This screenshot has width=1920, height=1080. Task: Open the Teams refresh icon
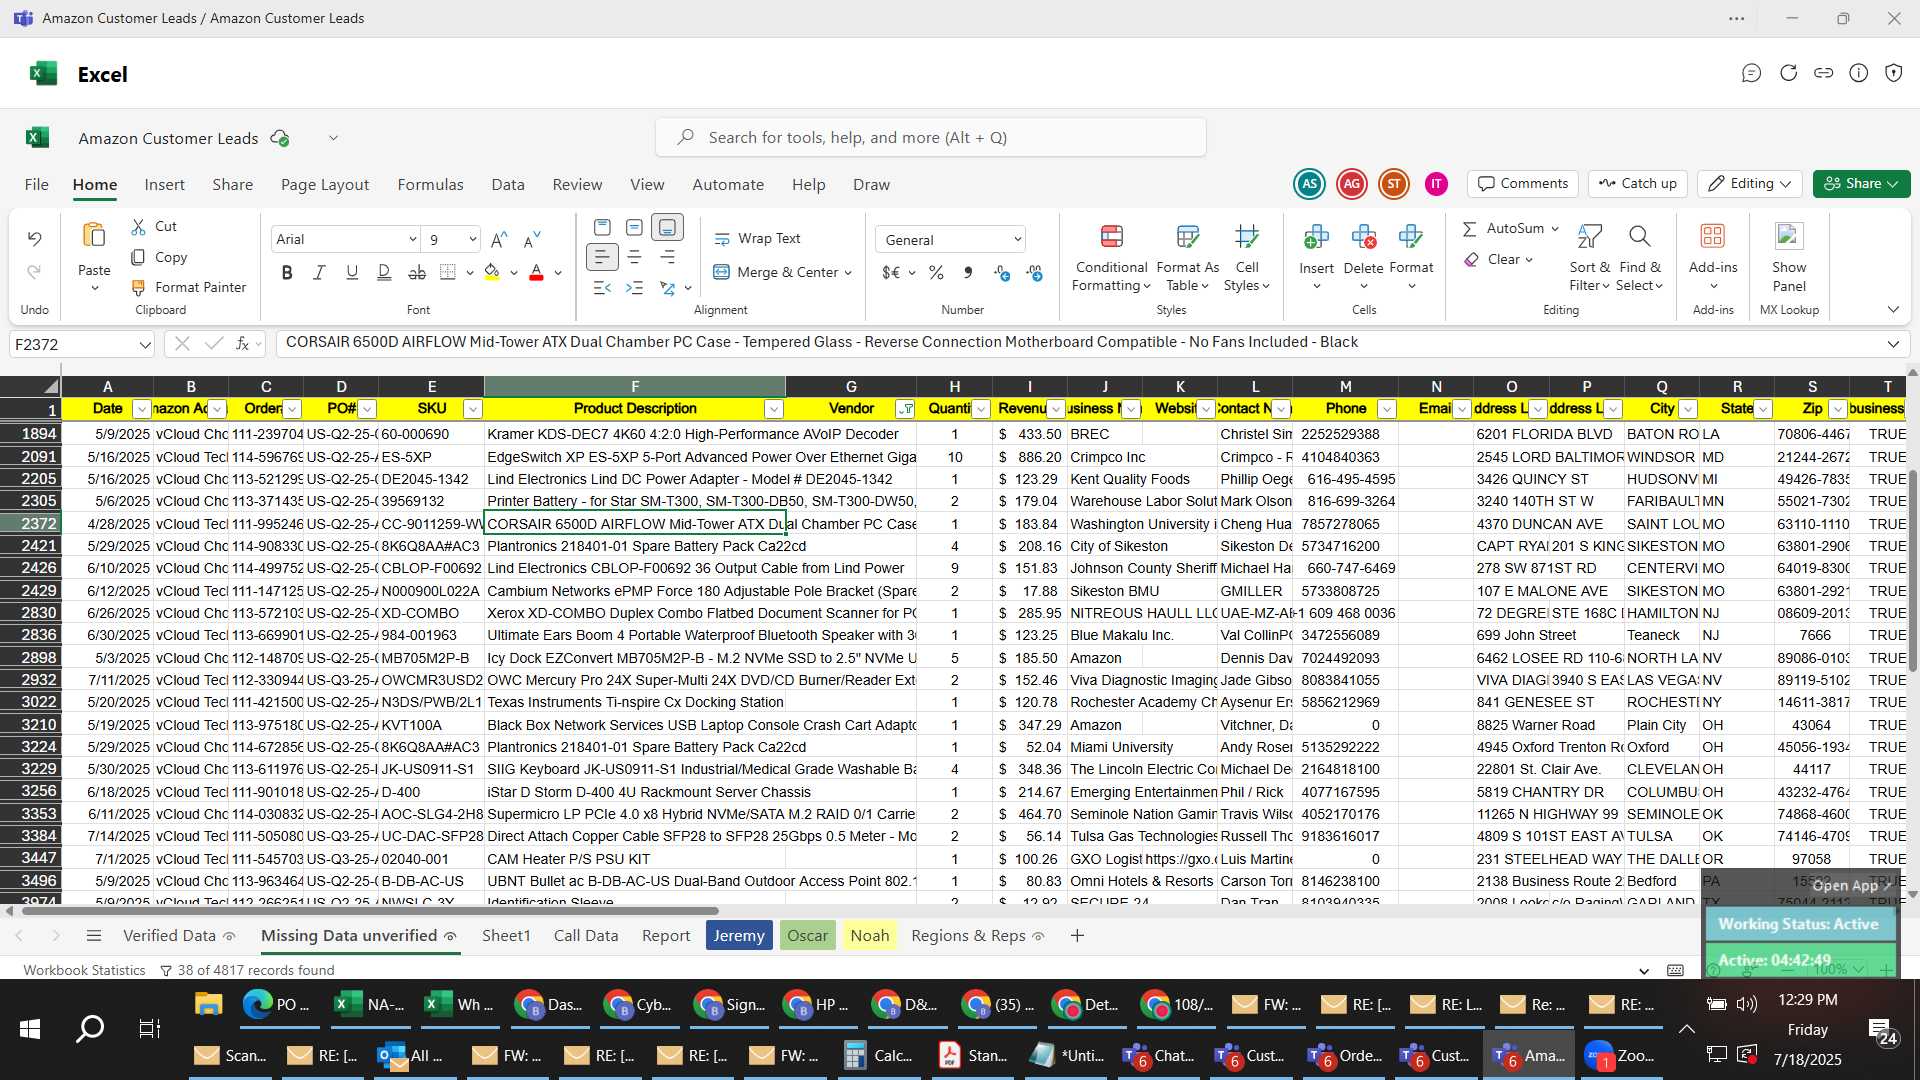[x=1788, y=73]
